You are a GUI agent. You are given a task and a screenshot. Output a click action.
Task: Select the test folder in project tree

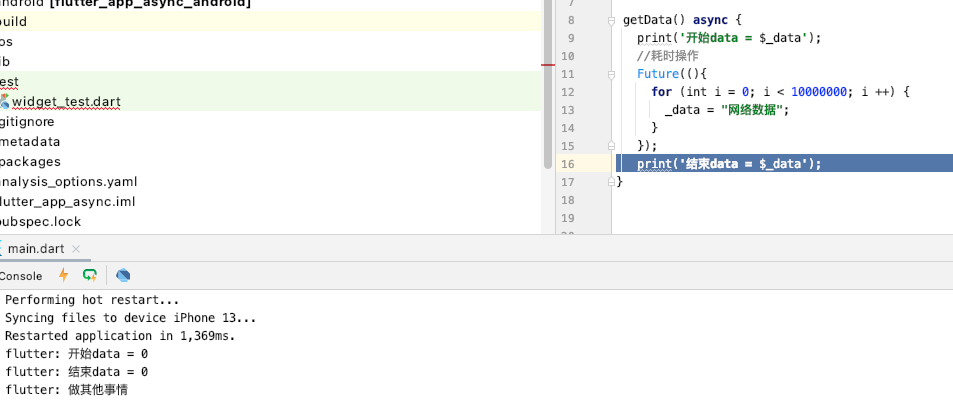pos(270,81)
